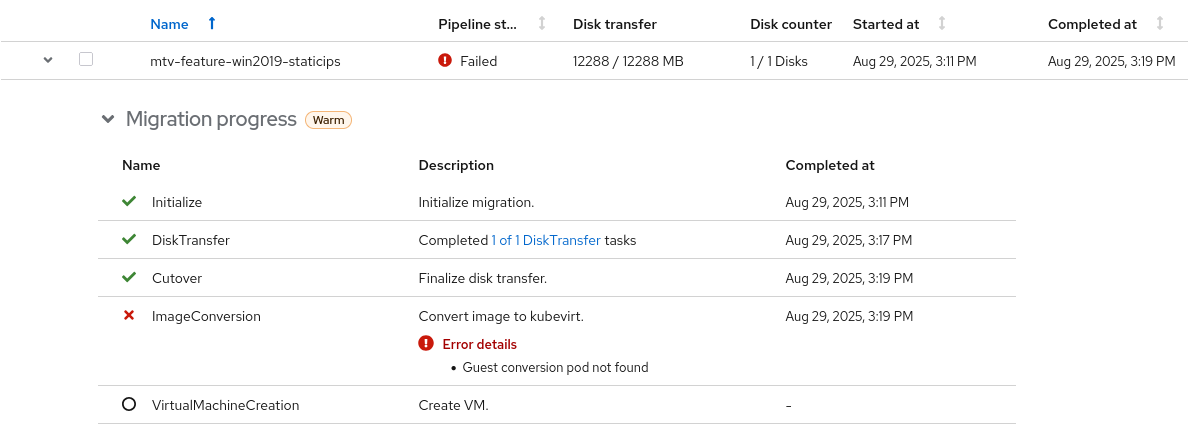Image resolution: width=1188 pixels, height=427 pixels.
Task: Collapse the mtv-feature-win2019-staticips row details
Action: point(47,61)
